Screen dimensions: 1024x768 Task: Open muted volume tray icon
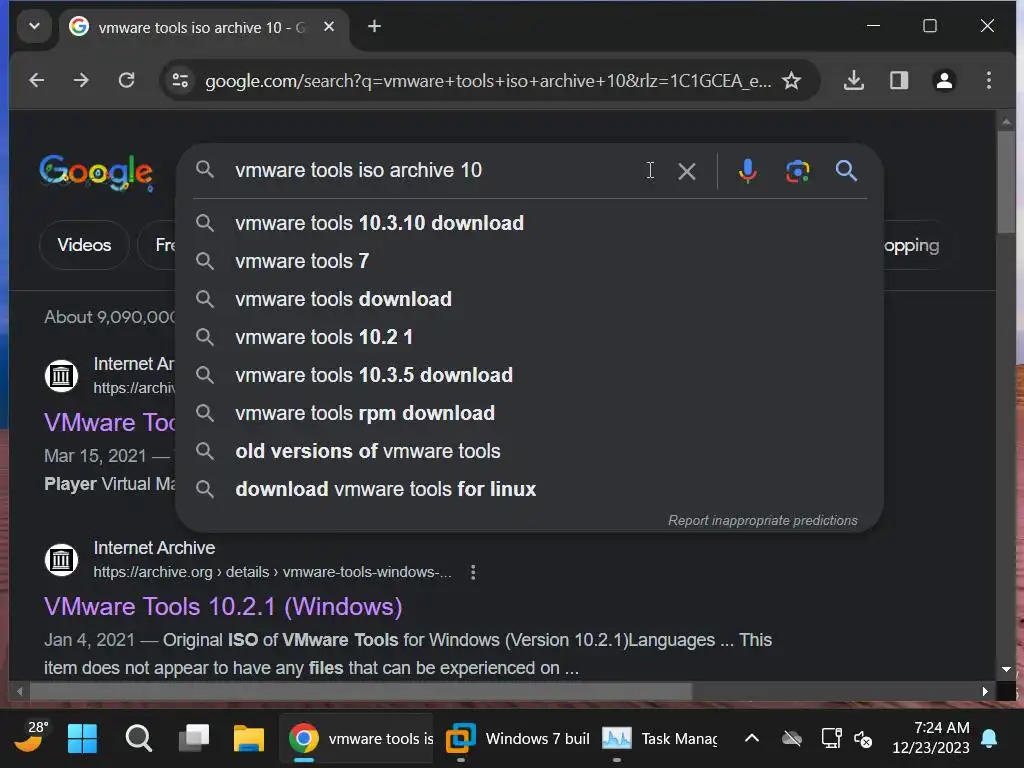(863, 739)
